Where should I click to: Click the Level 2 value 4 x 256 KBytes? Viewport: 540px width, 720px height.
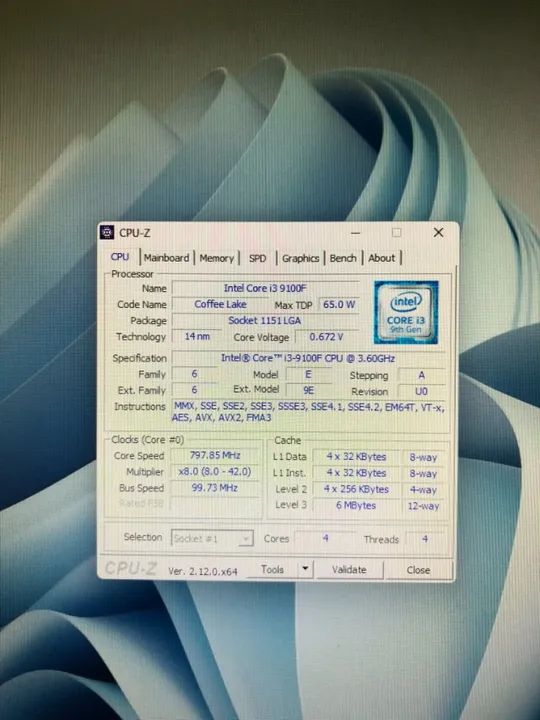coord(356,489)
